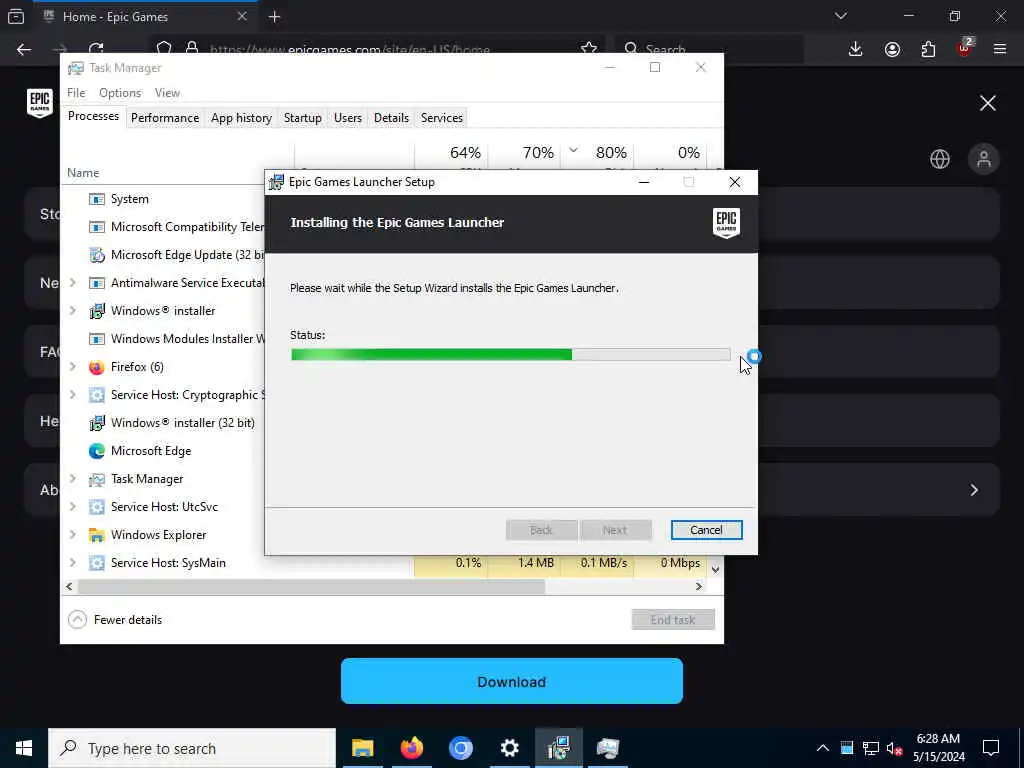
Task: Open the language globe icon on Epic site
Action: point(940,159)
